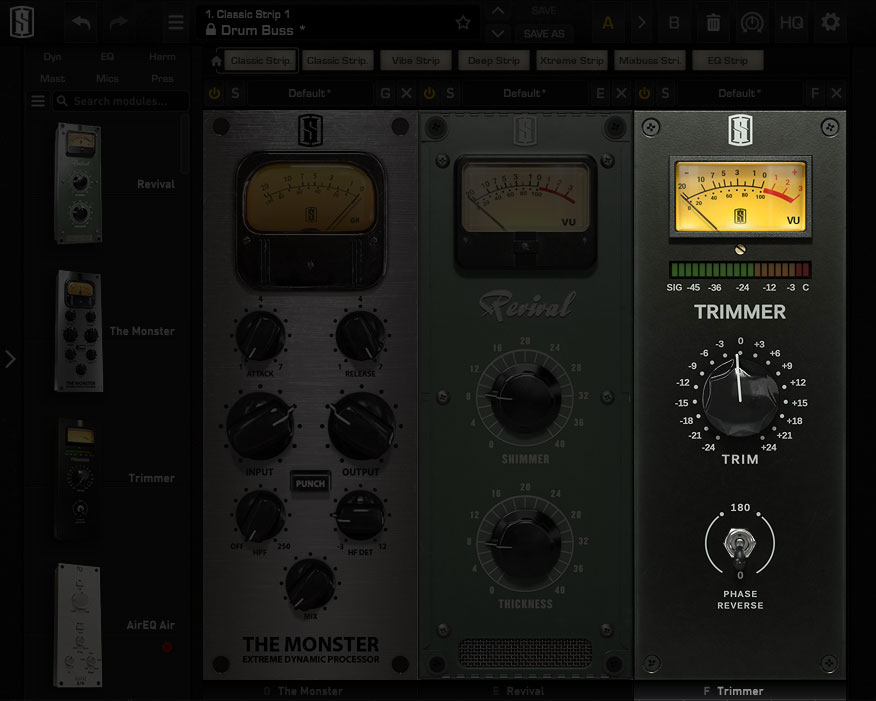Select the B slot for A/B comparison
Screen dimensions: 876x701
pyautogui.click(x=673, y=22)
